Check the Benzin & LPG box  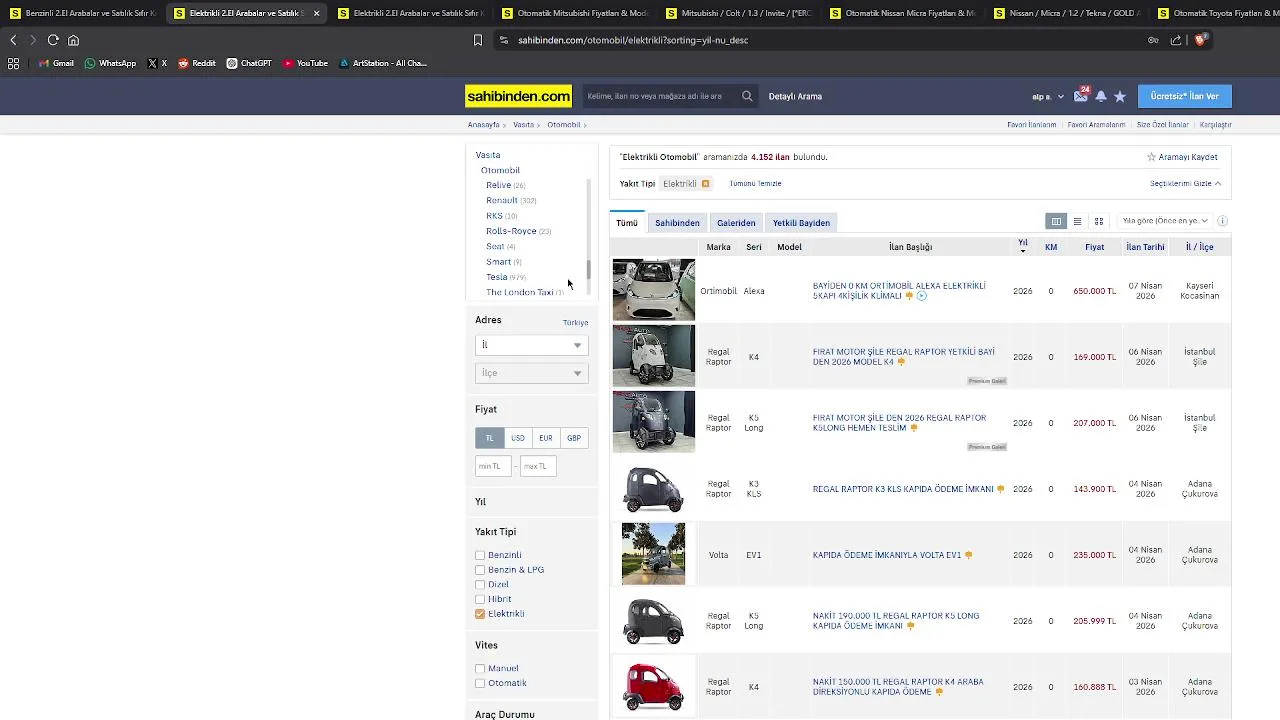[480, 570]
